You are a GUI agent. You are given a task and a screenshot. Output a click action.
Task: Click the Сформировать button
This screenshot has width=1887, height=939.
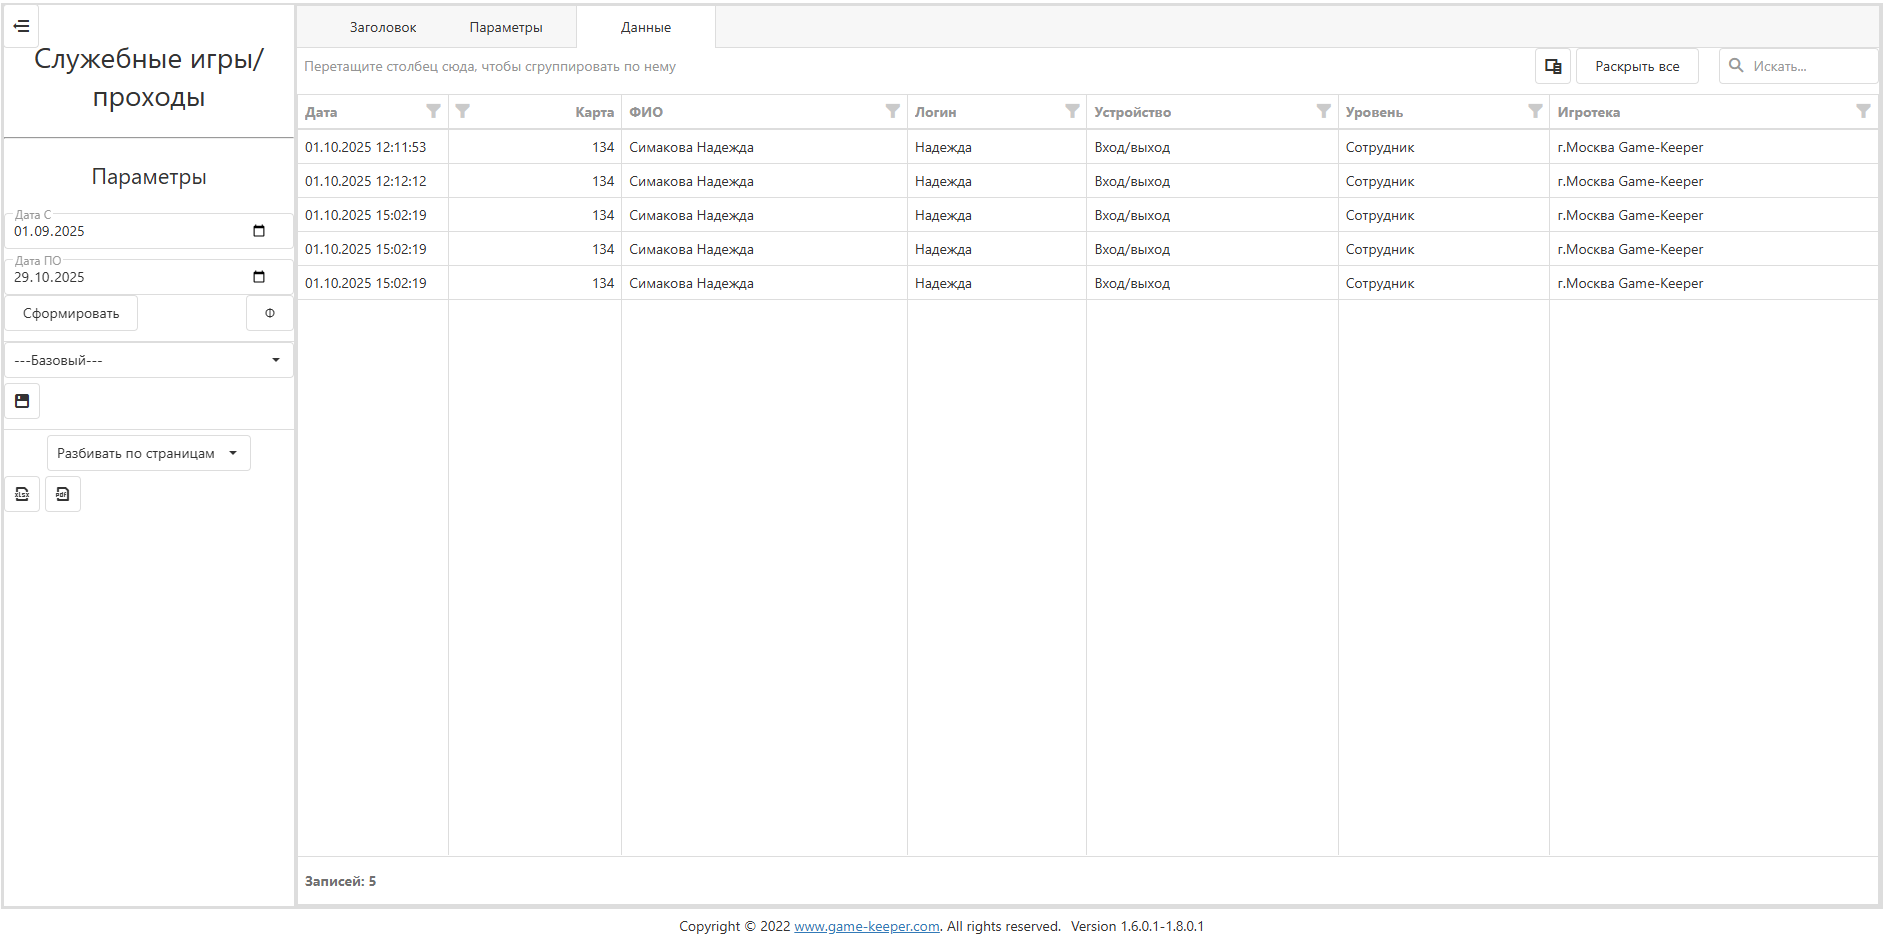coord(71,313)
